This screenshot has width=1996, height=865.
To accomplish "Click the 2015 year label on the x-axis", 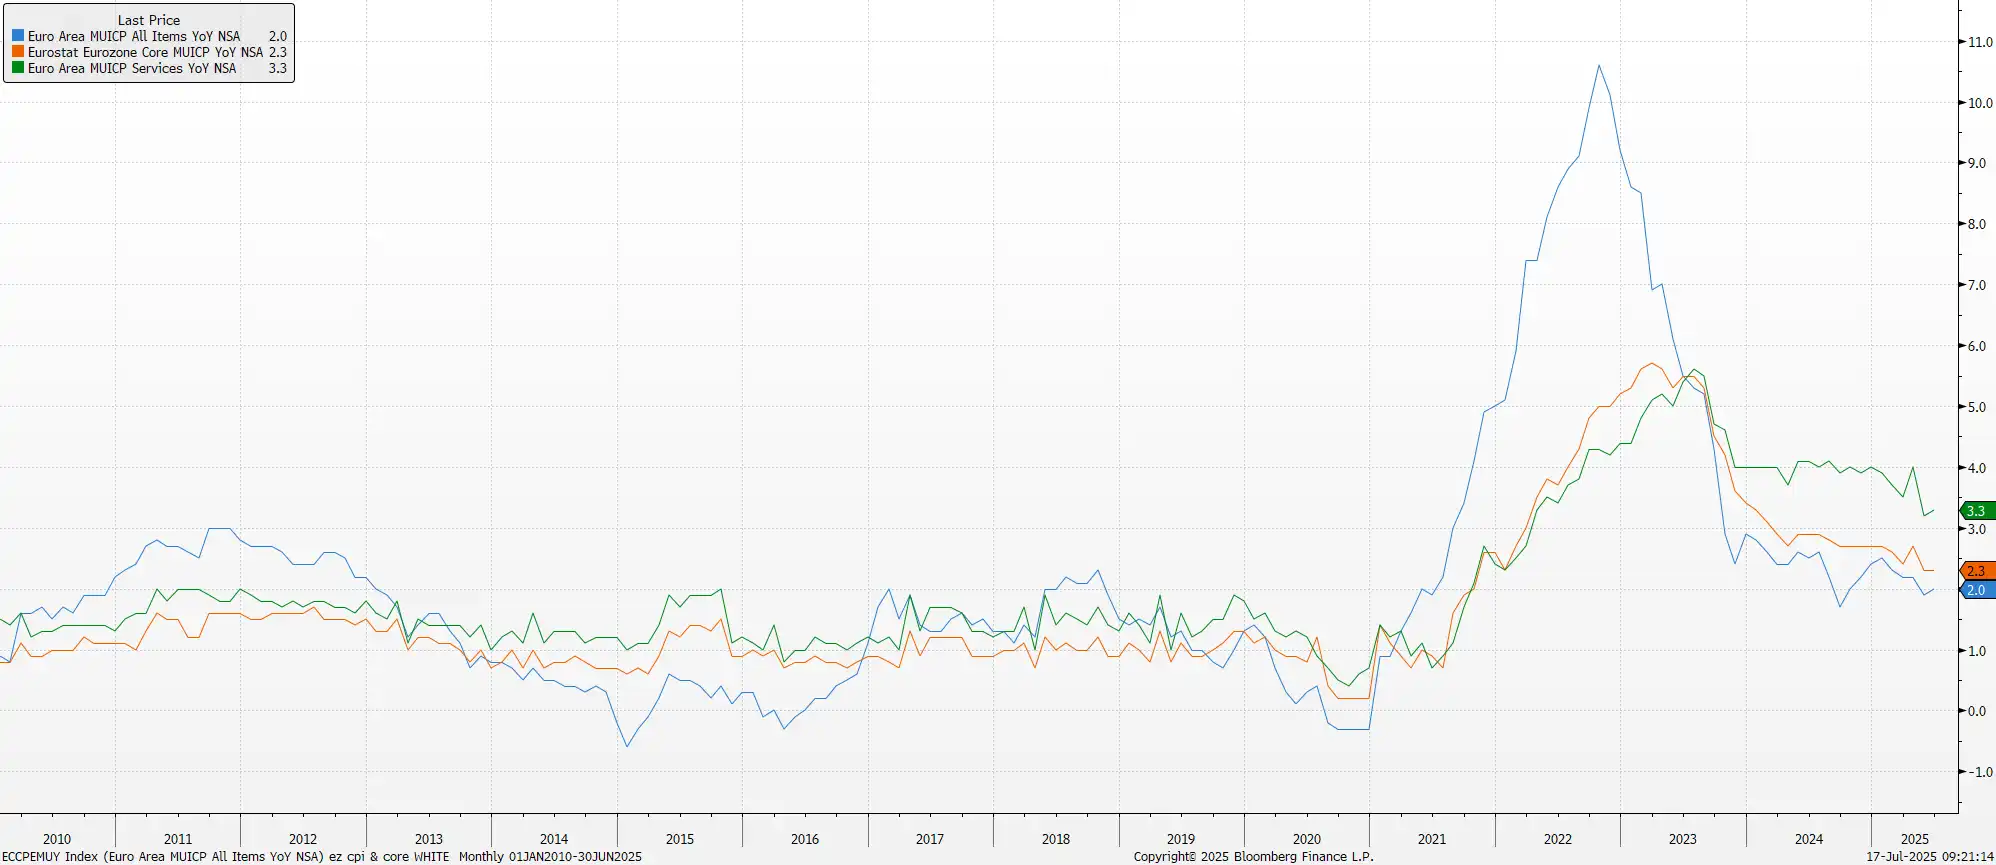I will click(680, 839).
